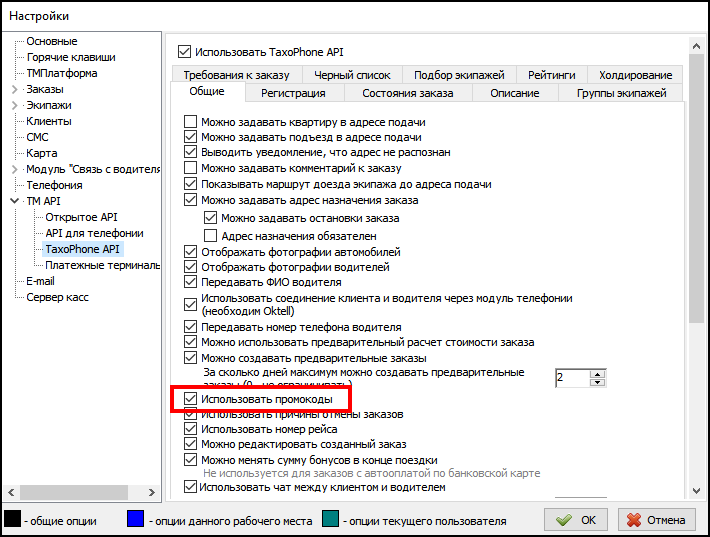Check Адрес назначения обязателен option
The width and height of the screenshot is (710, 537).
pyautogui.click(x=210, y=235)
